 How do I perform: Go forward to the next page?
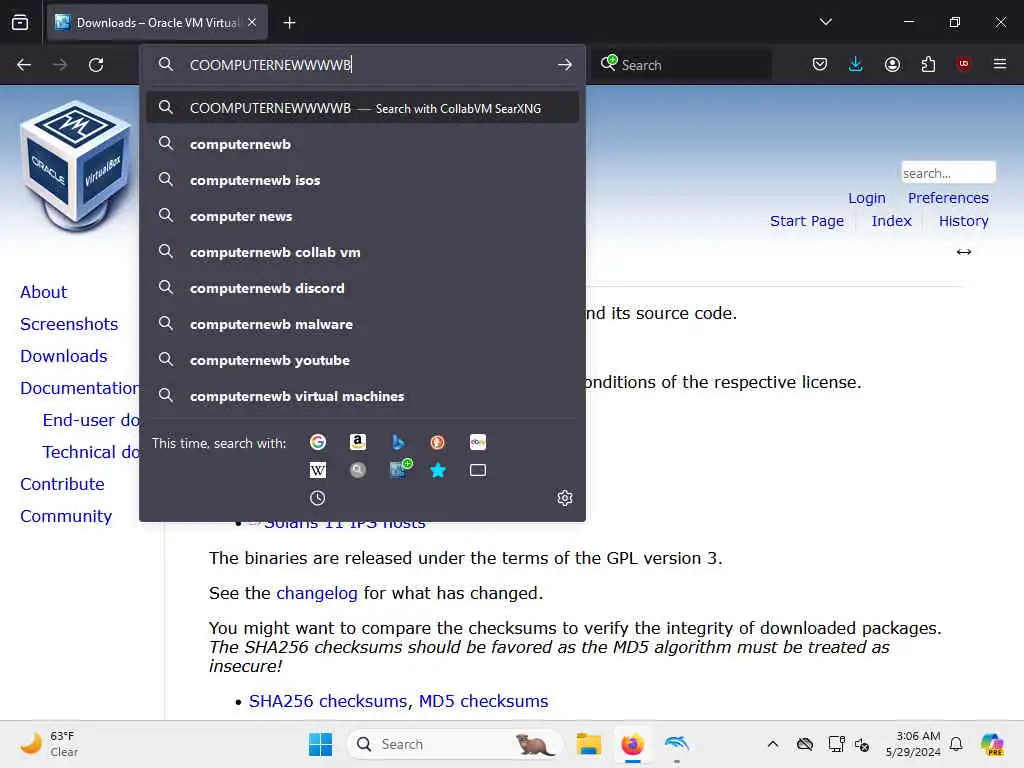pos(60,65)
